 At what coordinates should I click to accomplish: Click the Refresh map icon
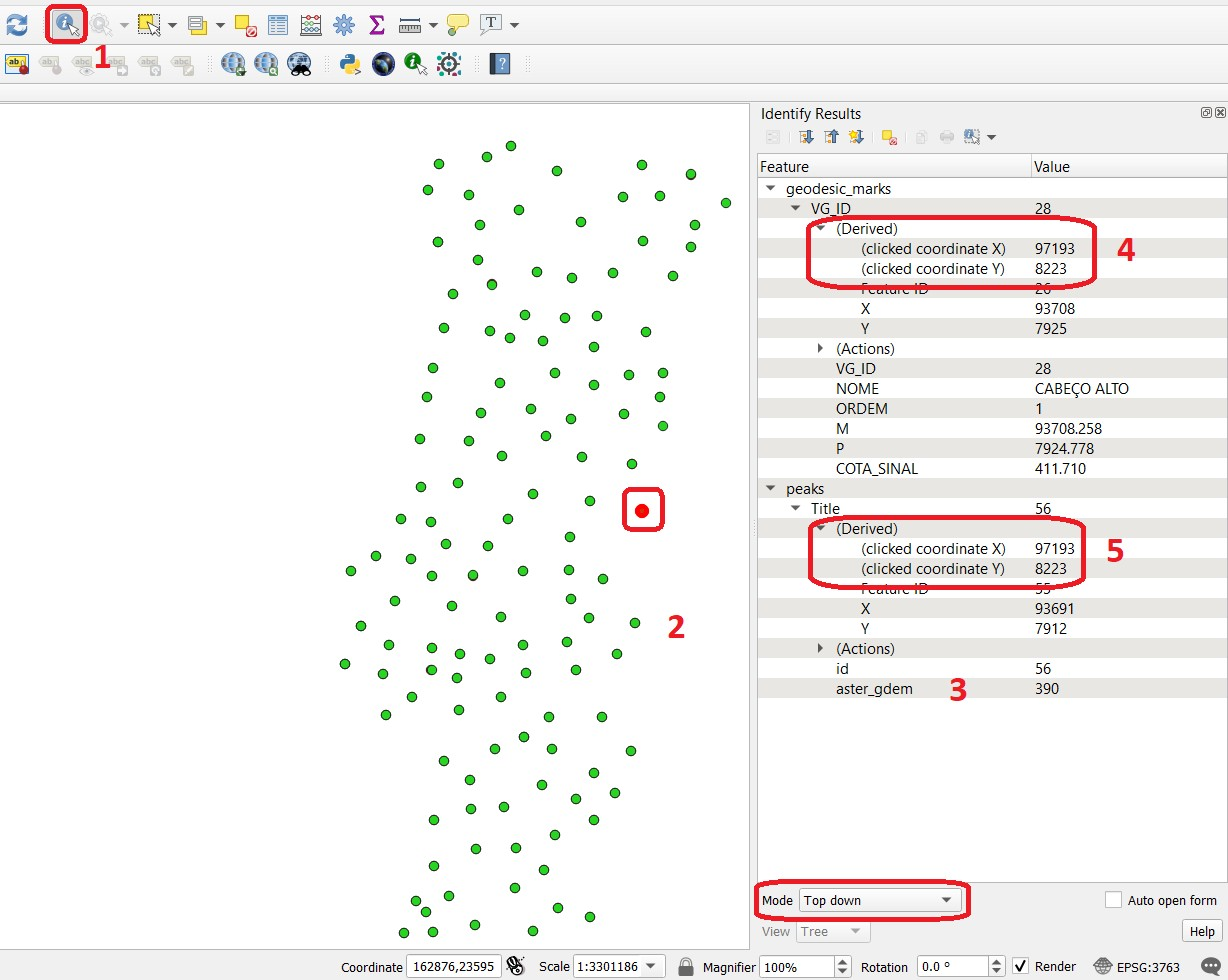tap(16, 24)
